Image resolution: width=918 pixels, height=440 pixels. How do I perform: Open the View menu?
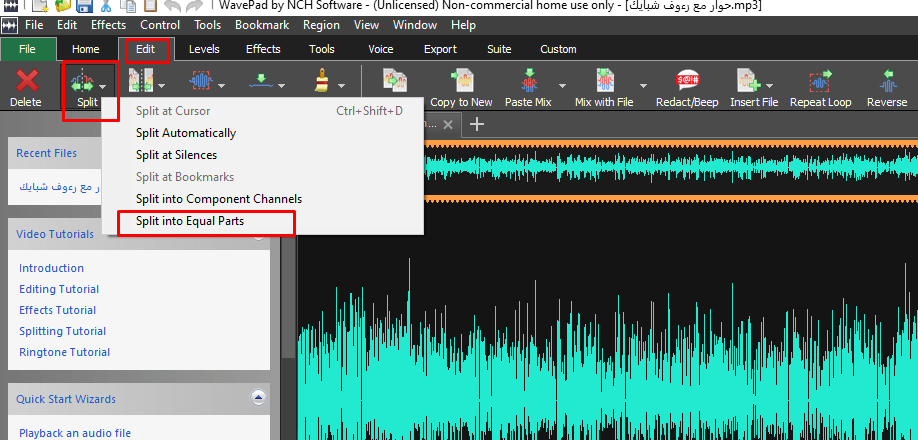366,25
